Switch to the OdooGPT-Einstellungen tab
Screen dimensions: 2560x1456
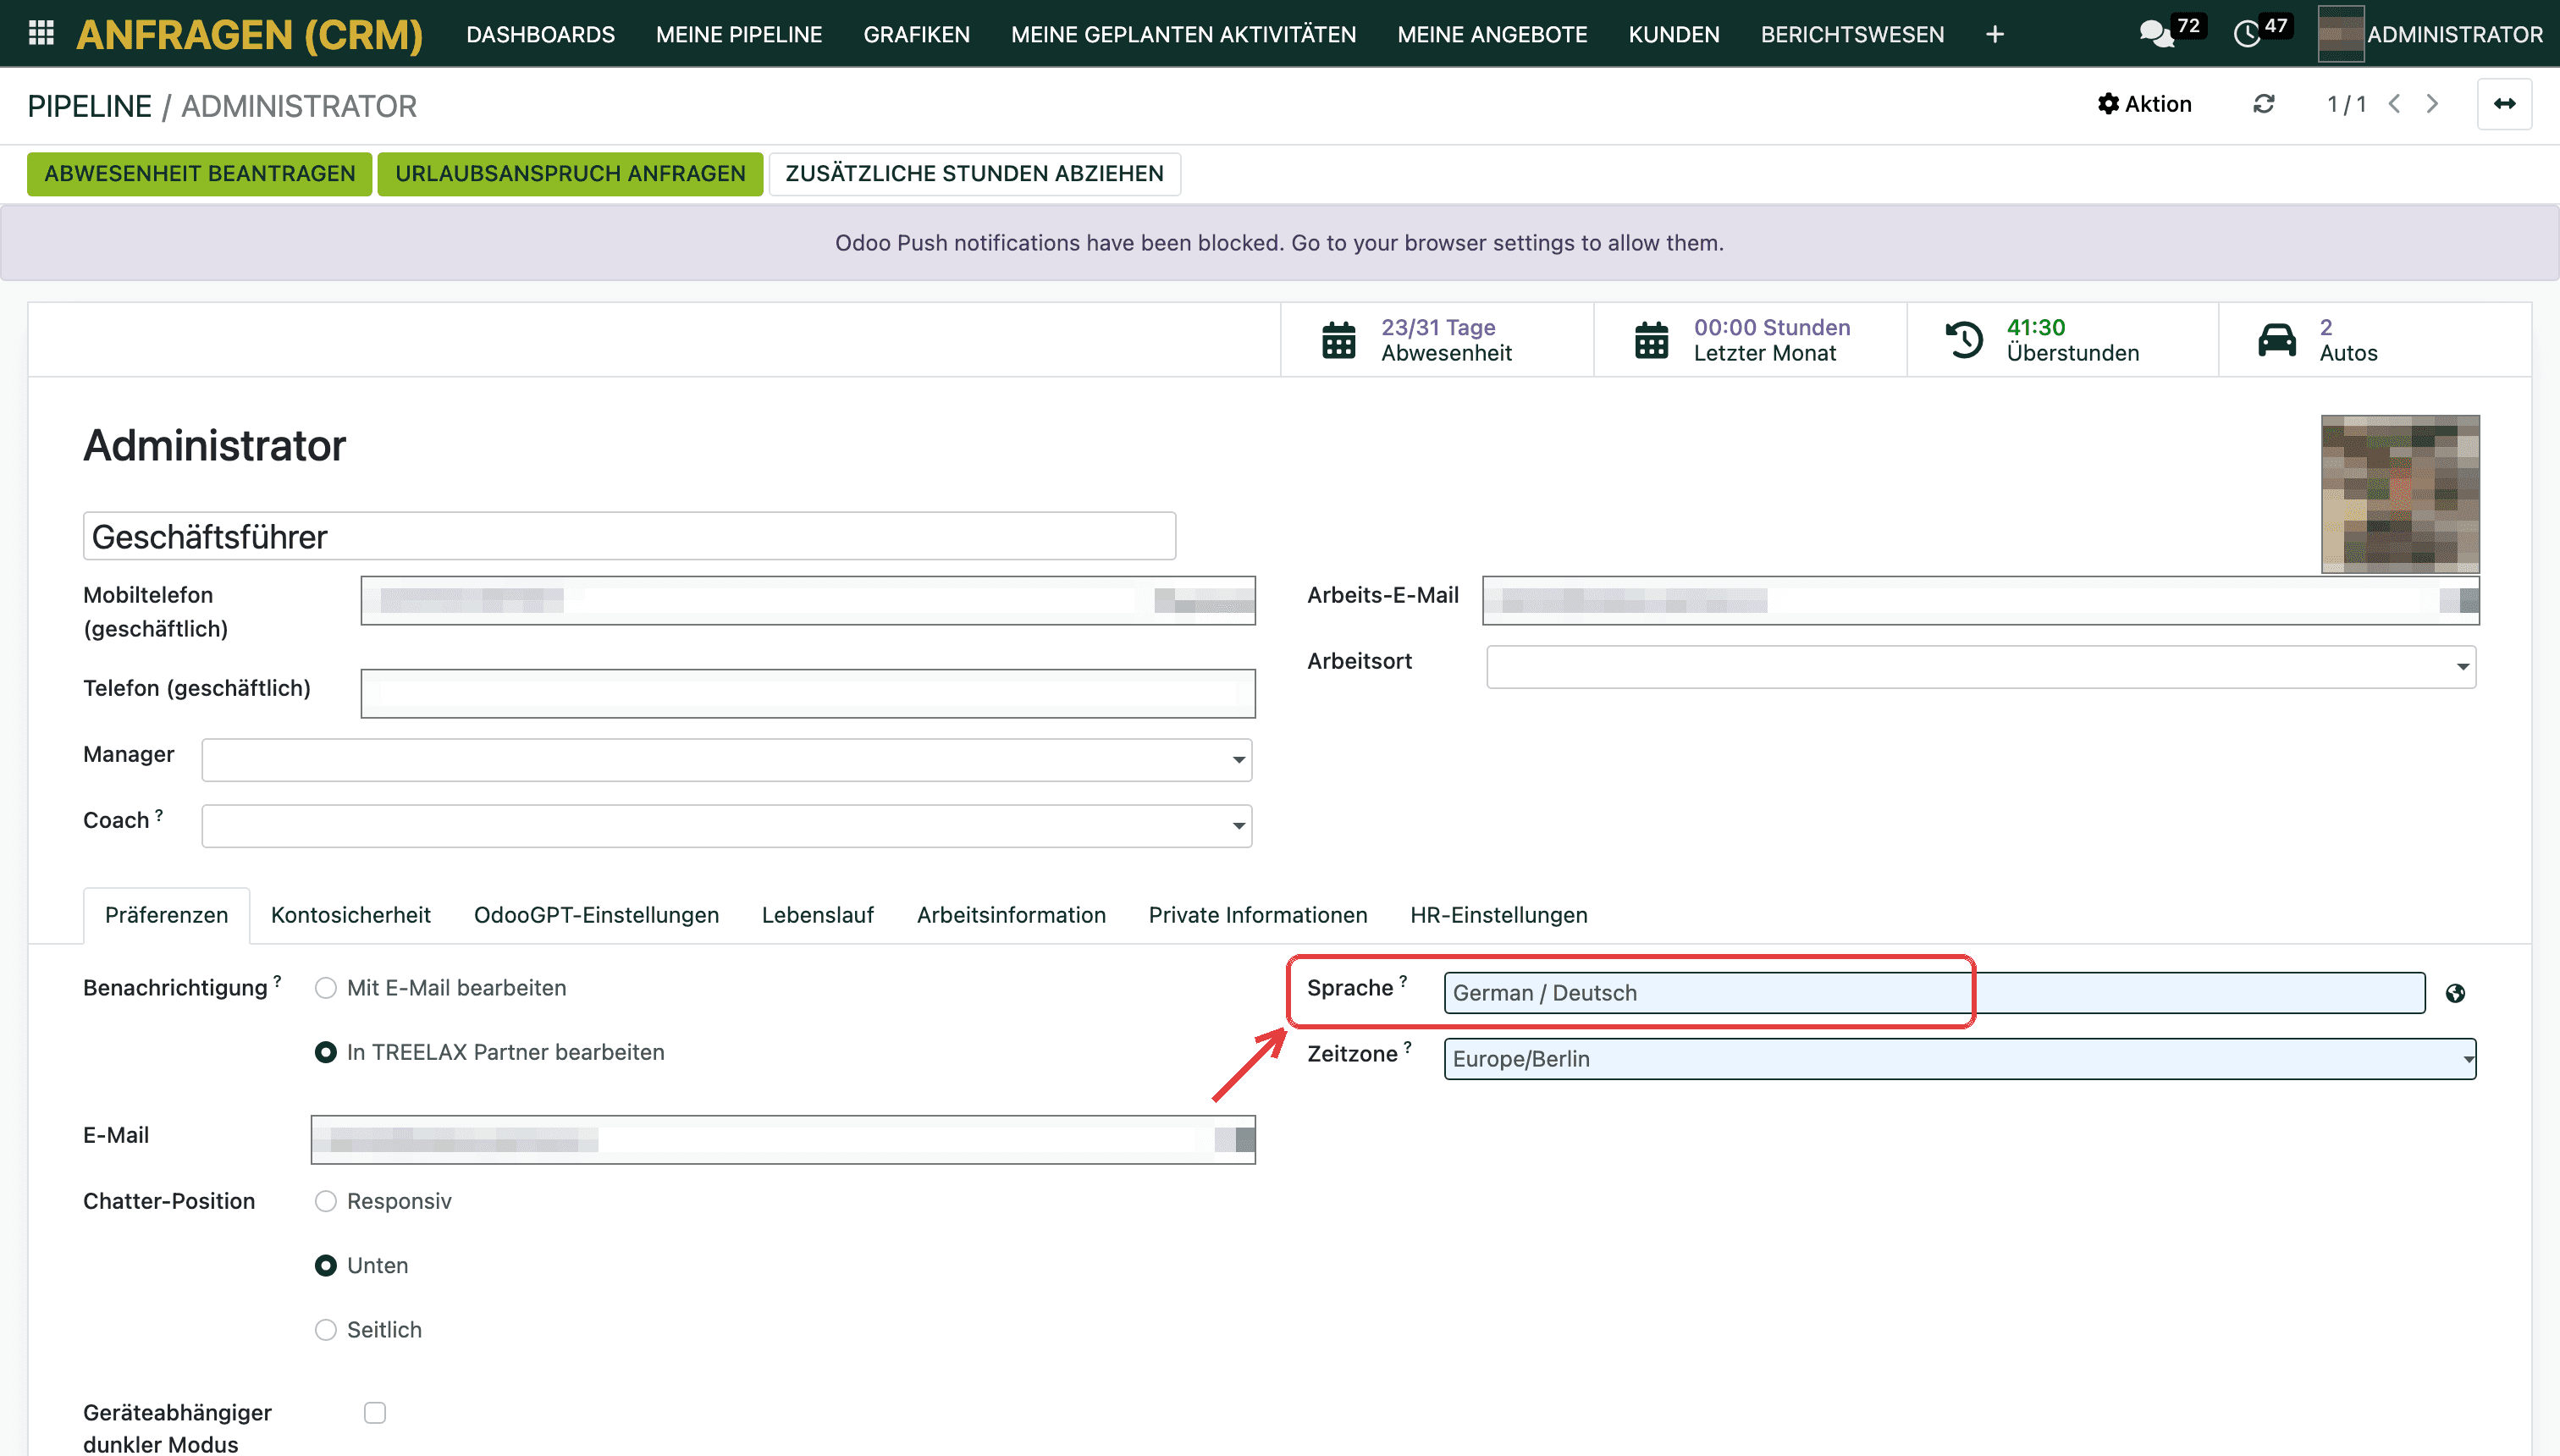pos(596,915)
